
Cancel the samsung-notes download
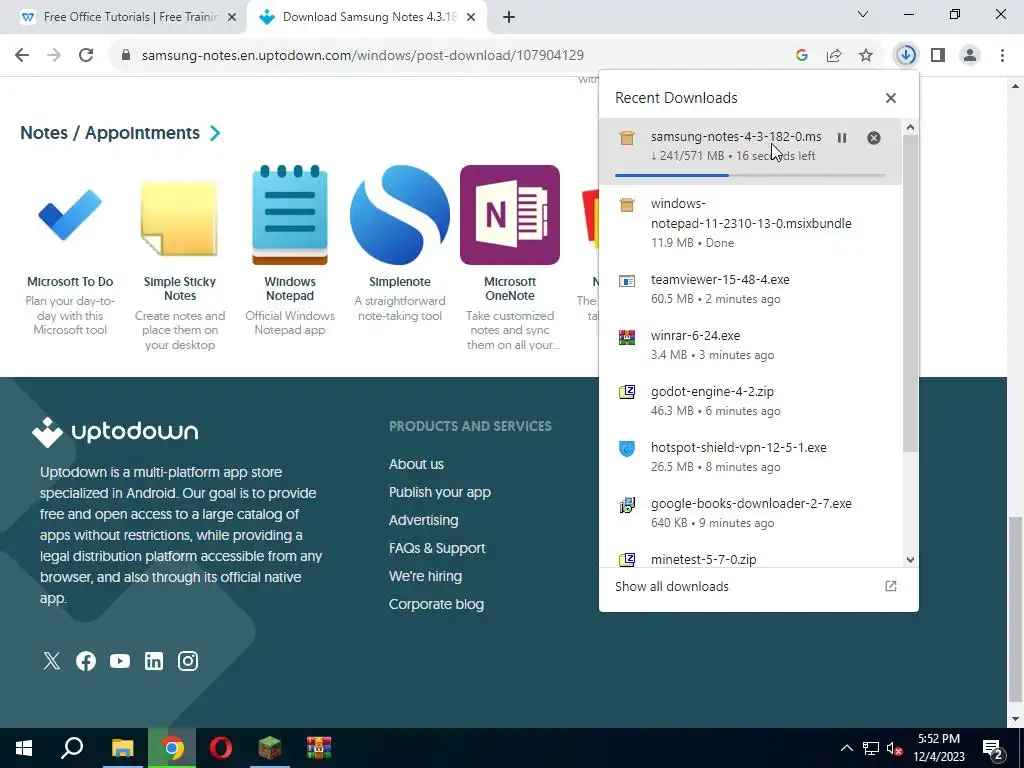coord(874,138)
